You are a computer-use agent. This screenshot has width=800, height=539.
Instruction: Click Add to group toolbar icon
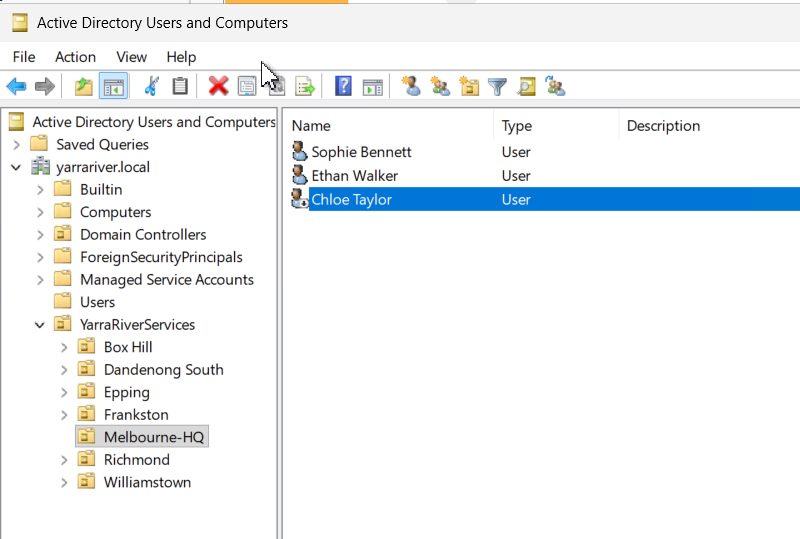(x=555, y=86)
